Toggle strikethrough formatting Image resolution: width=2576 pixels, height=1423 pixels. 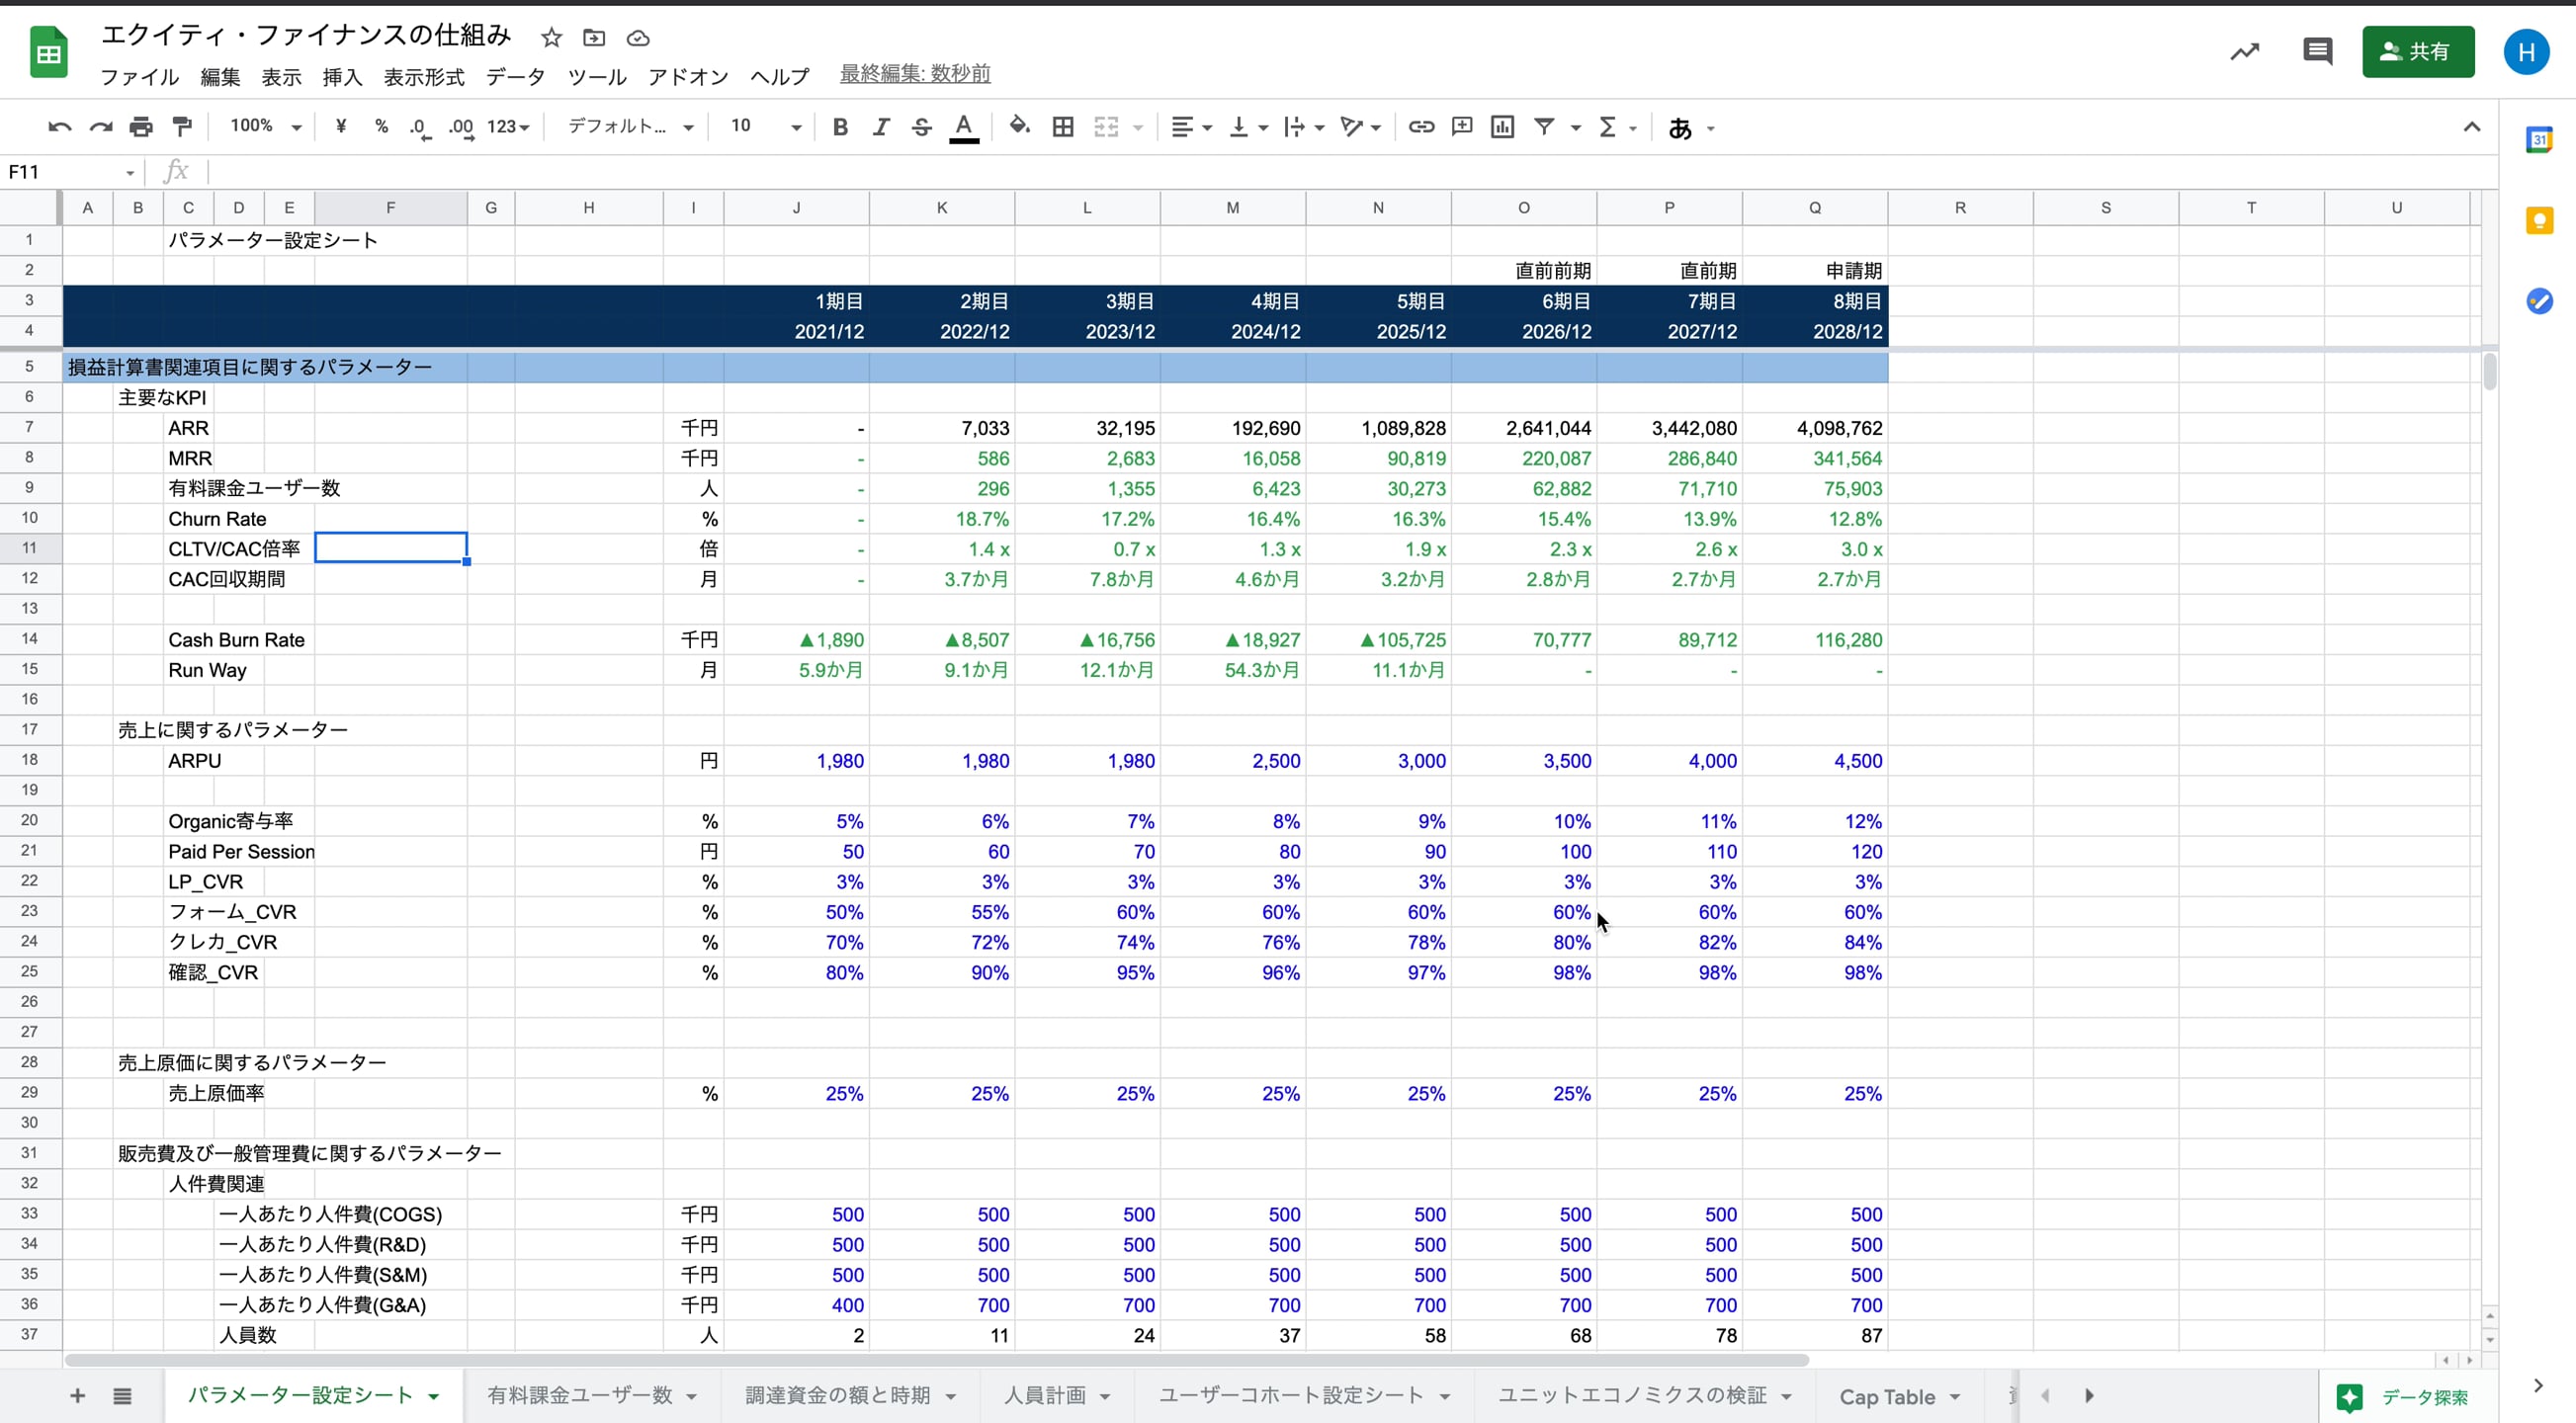(x=921, y=127)
